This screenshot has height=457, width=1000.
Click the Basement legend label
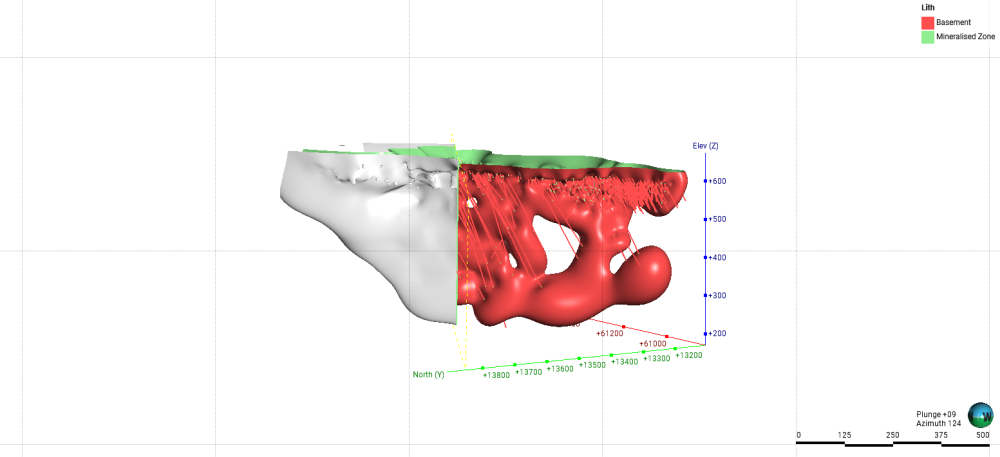click(953, 22)
